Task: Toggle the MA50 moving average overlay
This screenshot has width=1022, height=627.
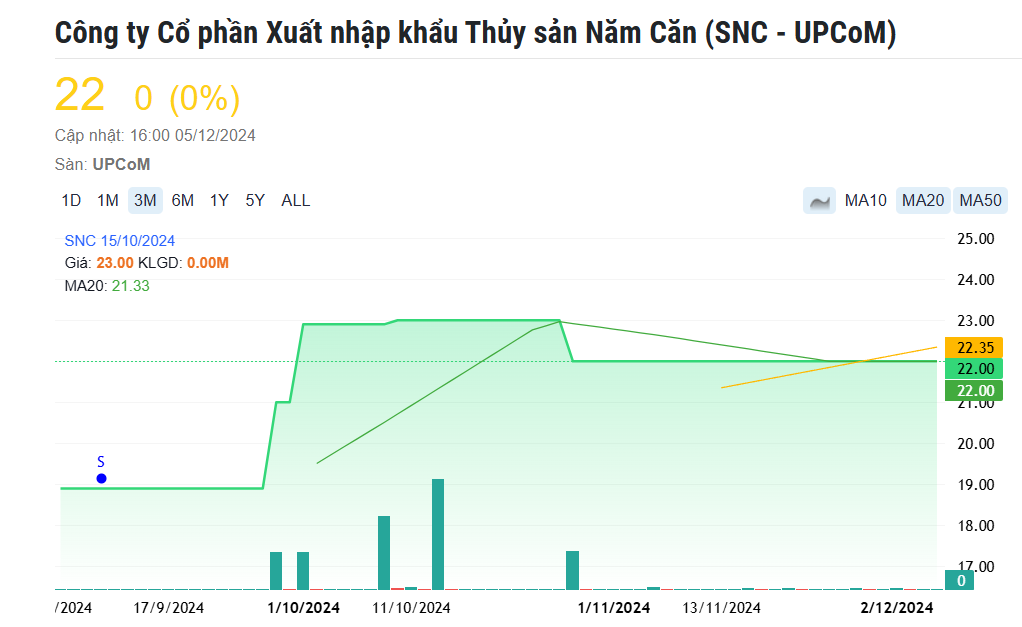Action: (x=979, y=200)
